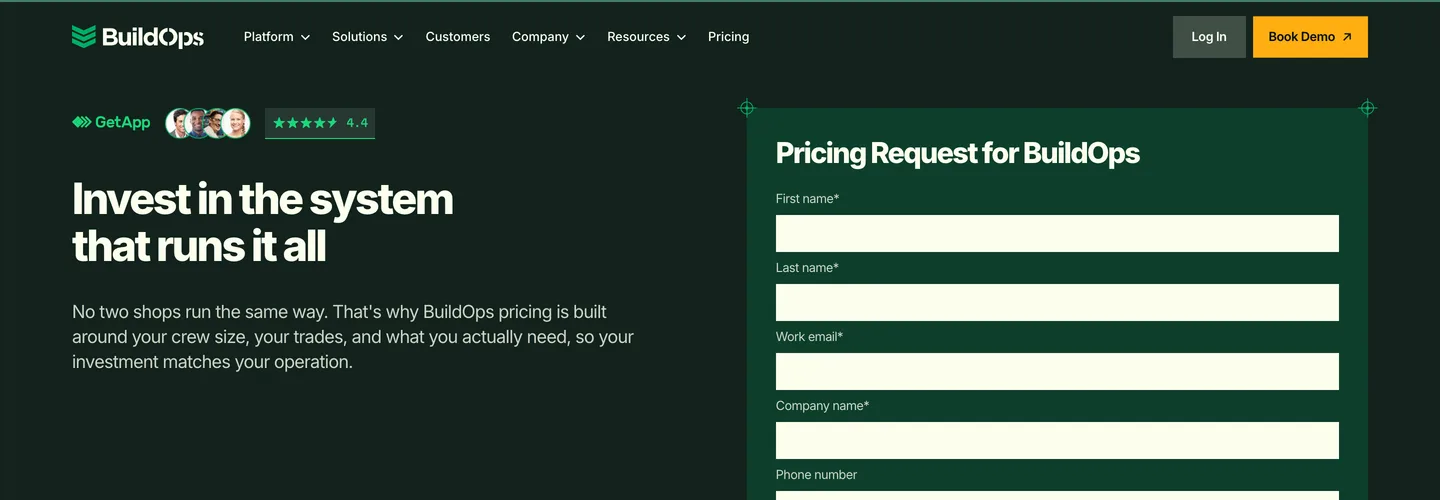
Task: Click the reviewer avatars group
Action: [207, 123]
